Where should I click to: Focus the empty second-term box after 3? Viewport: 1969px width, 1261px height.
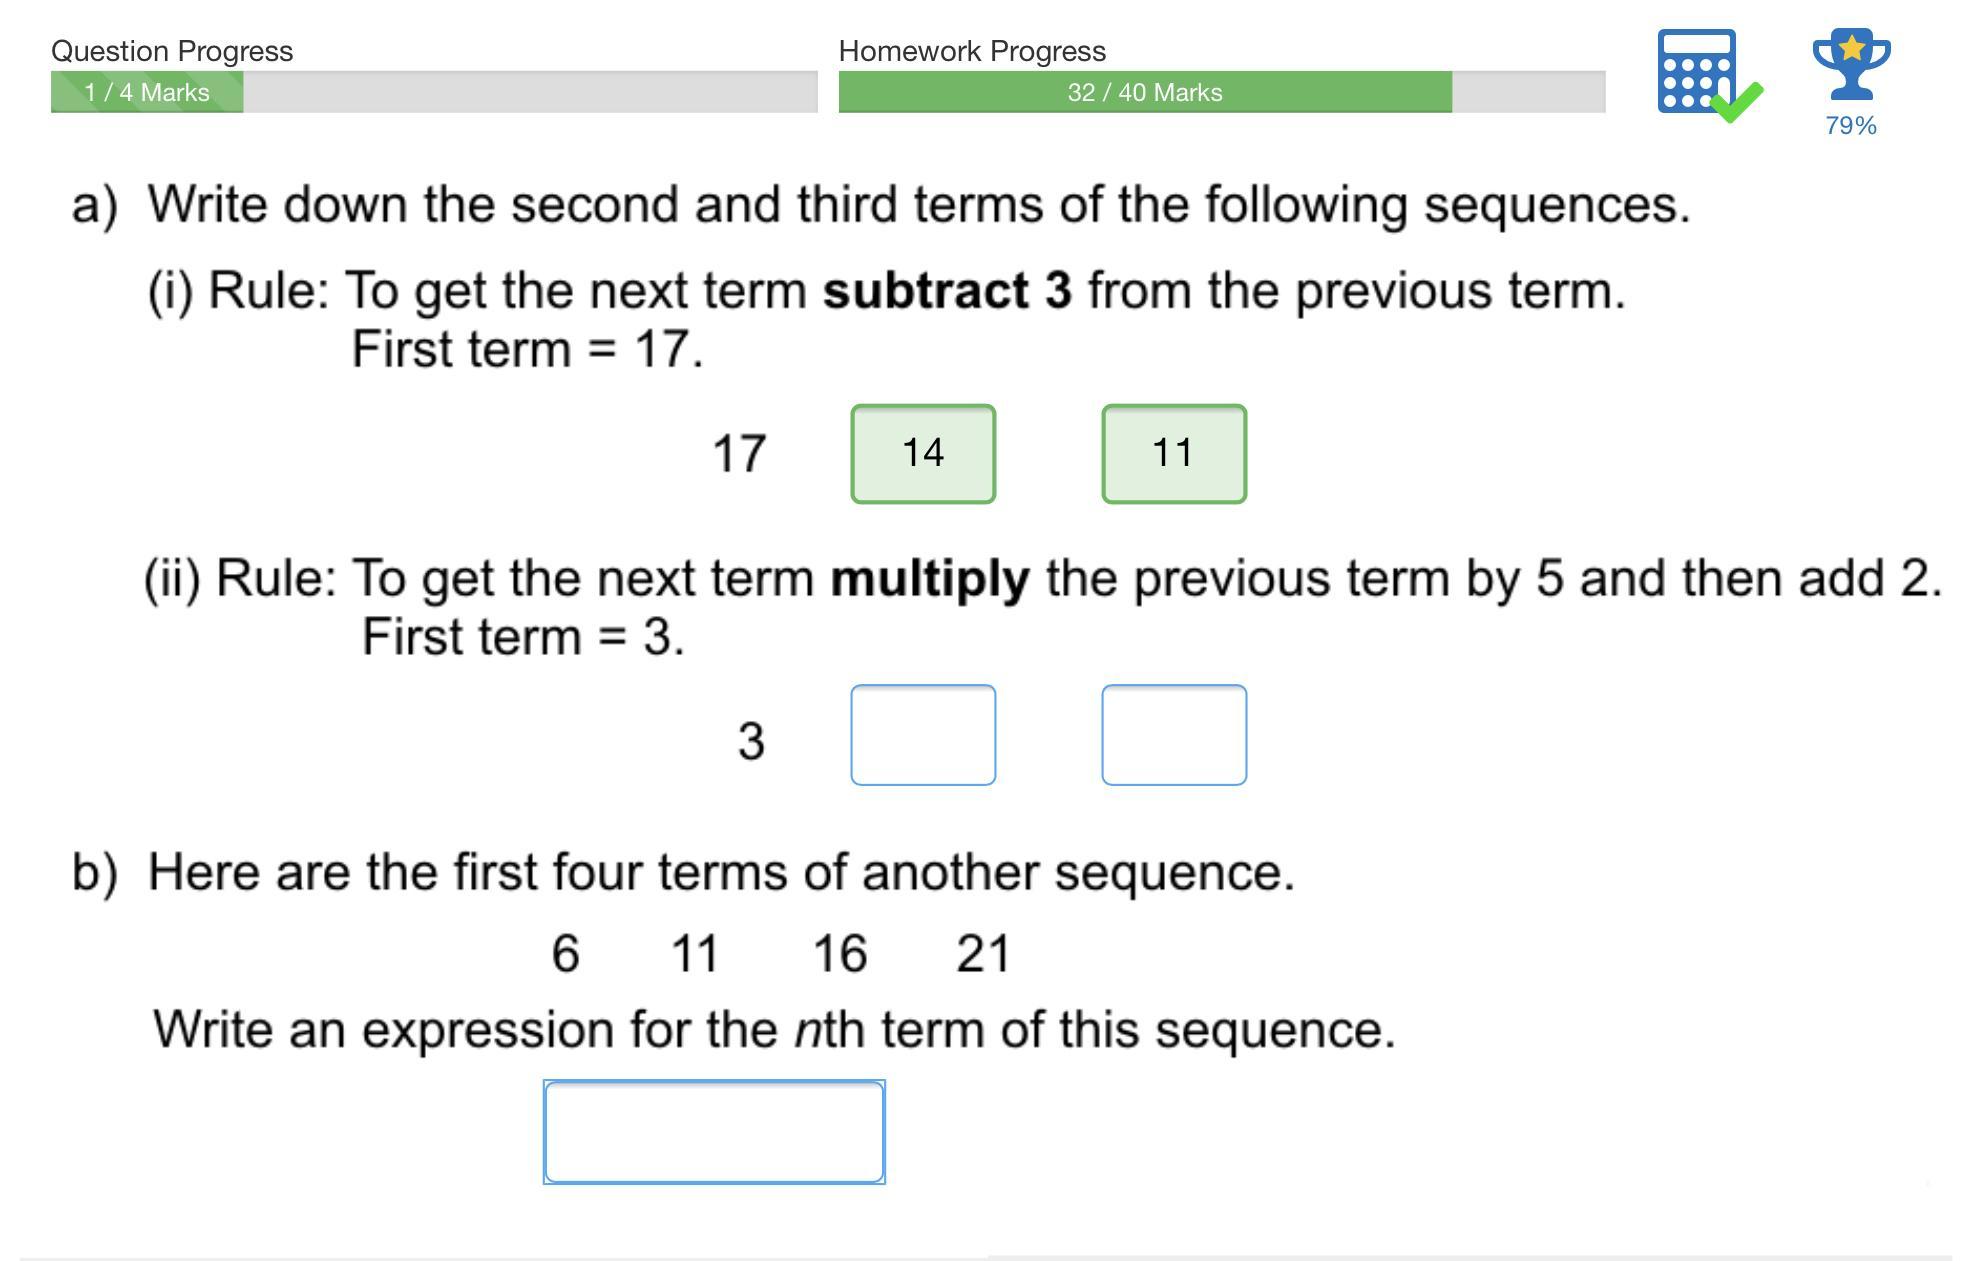pos(922,735)
